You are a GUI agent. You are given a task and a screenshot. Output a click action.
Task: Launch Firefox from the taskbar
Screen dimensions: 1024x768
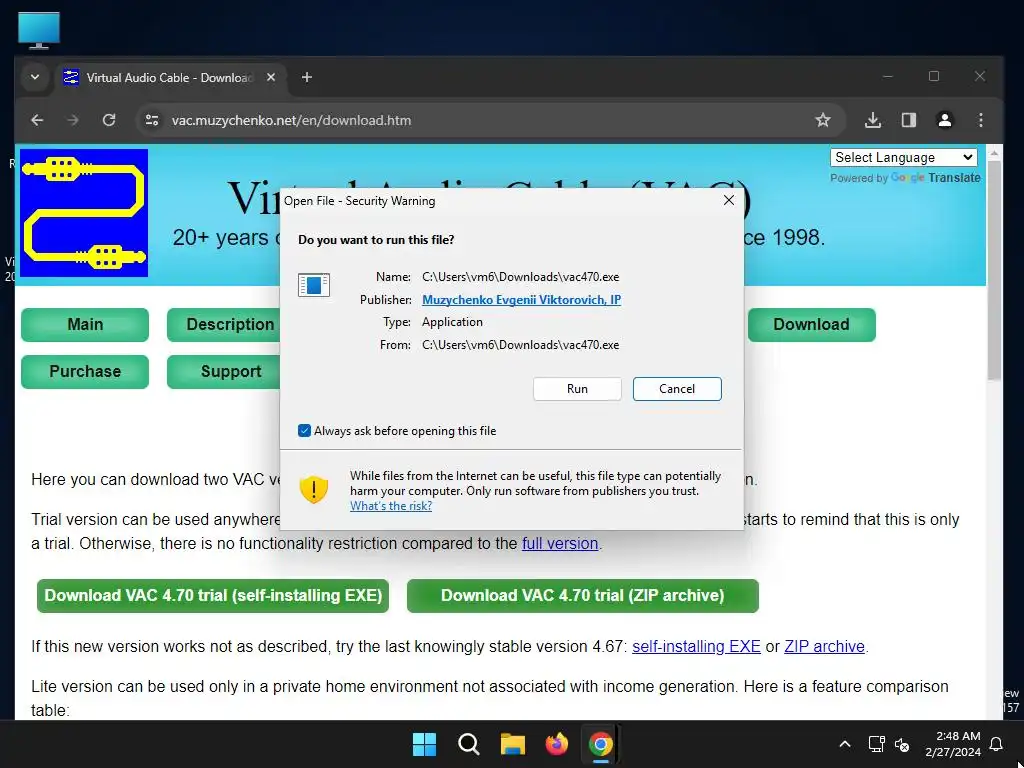point(556,744)
